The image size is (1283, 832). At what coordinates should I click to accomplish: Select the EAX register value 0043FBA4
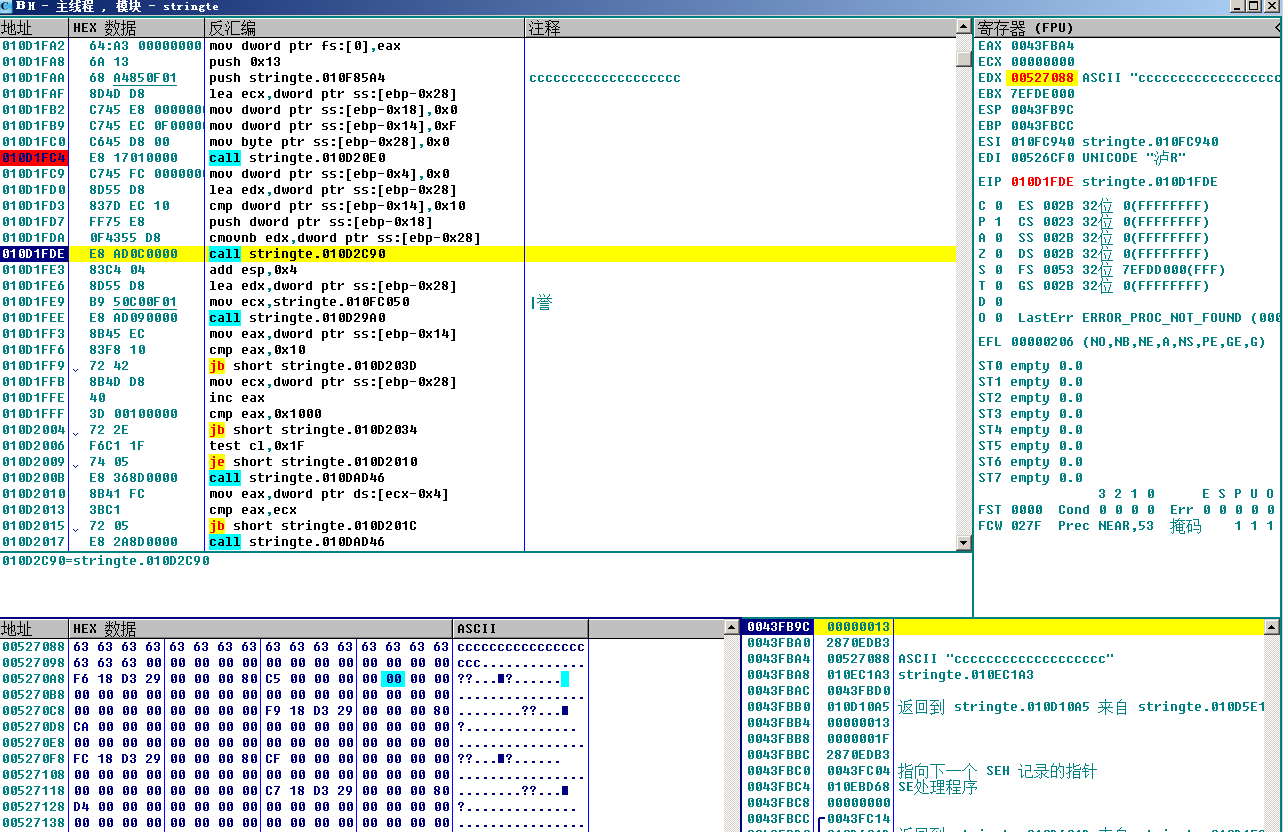(1042, 46)
